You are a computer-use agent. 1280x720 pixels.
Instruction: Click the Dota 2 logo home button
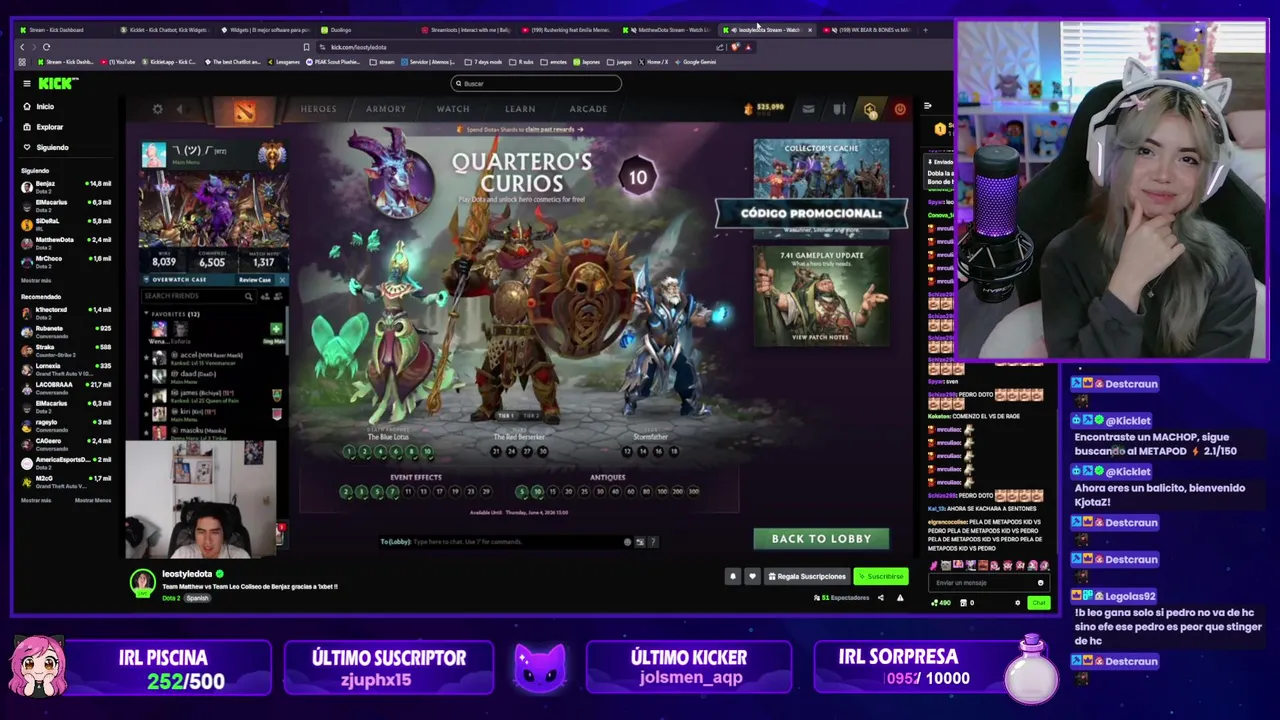tap(244, 111)
